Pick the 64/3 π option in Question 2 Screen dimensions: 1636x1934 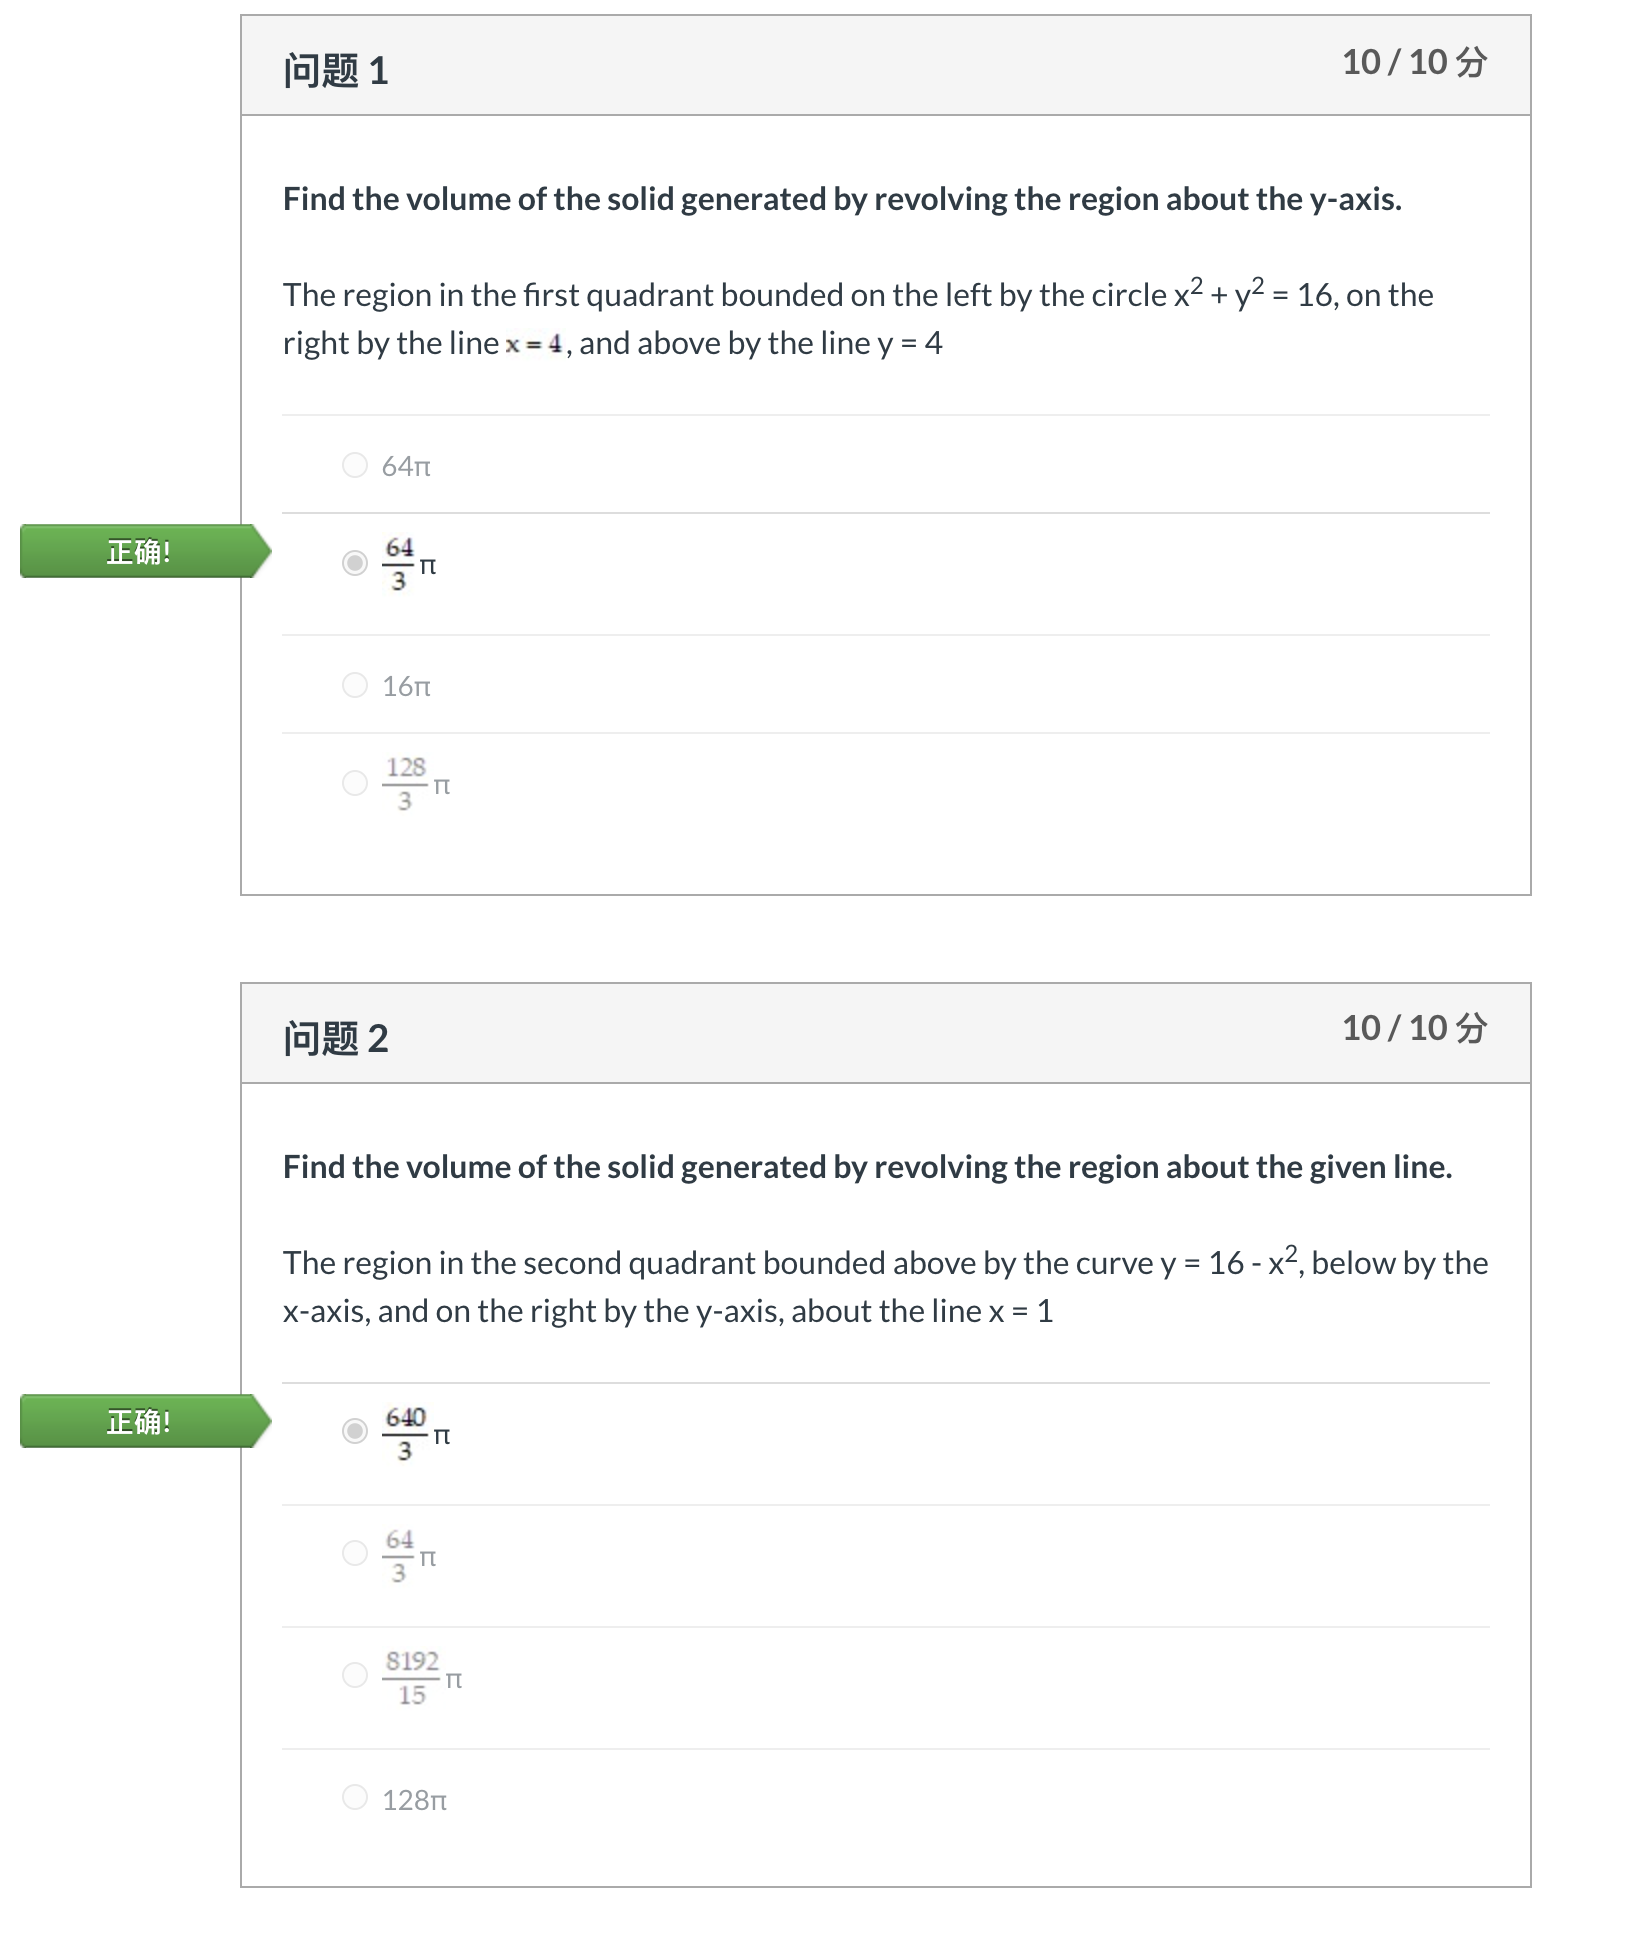tap(355, 1553)
